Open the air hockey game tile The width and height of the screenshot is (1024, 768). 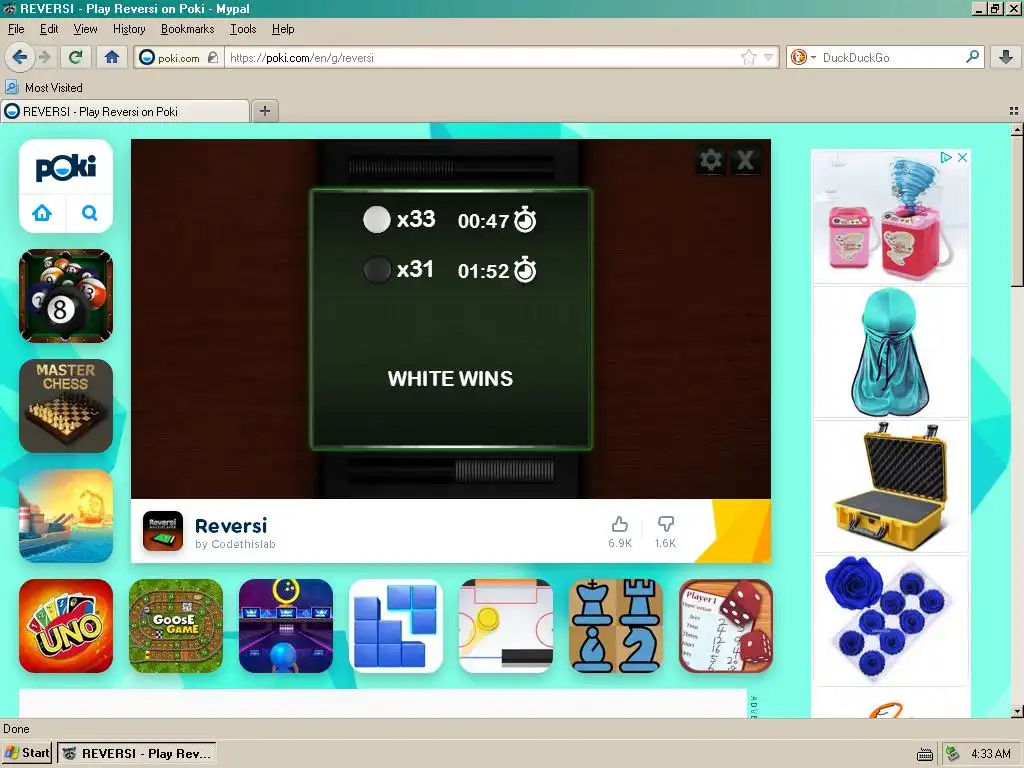[506, 626]
